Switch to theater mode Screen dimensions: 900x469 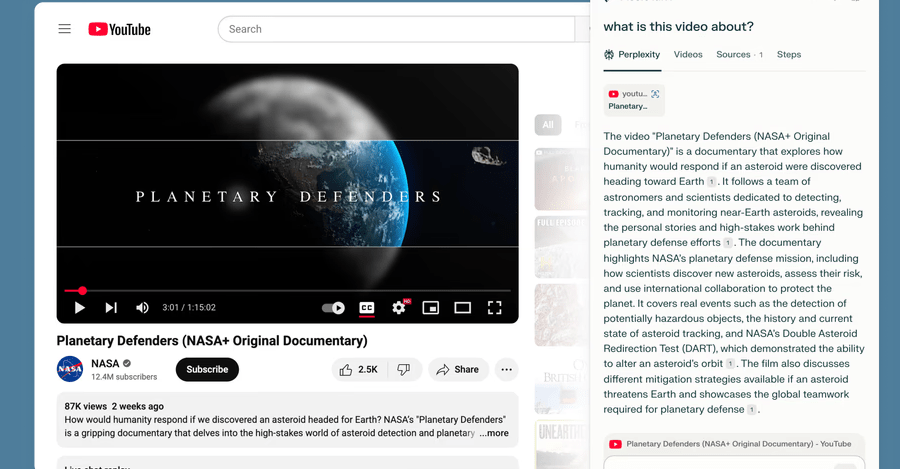pos(462,308)
